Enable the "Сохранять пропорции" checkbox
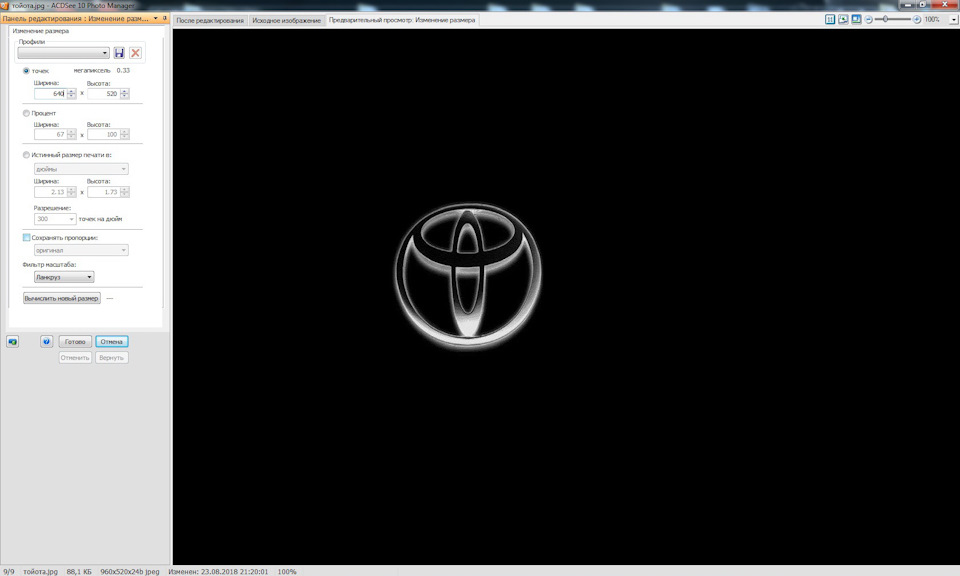Screen dimensions: 960x576 click(26, 238)
